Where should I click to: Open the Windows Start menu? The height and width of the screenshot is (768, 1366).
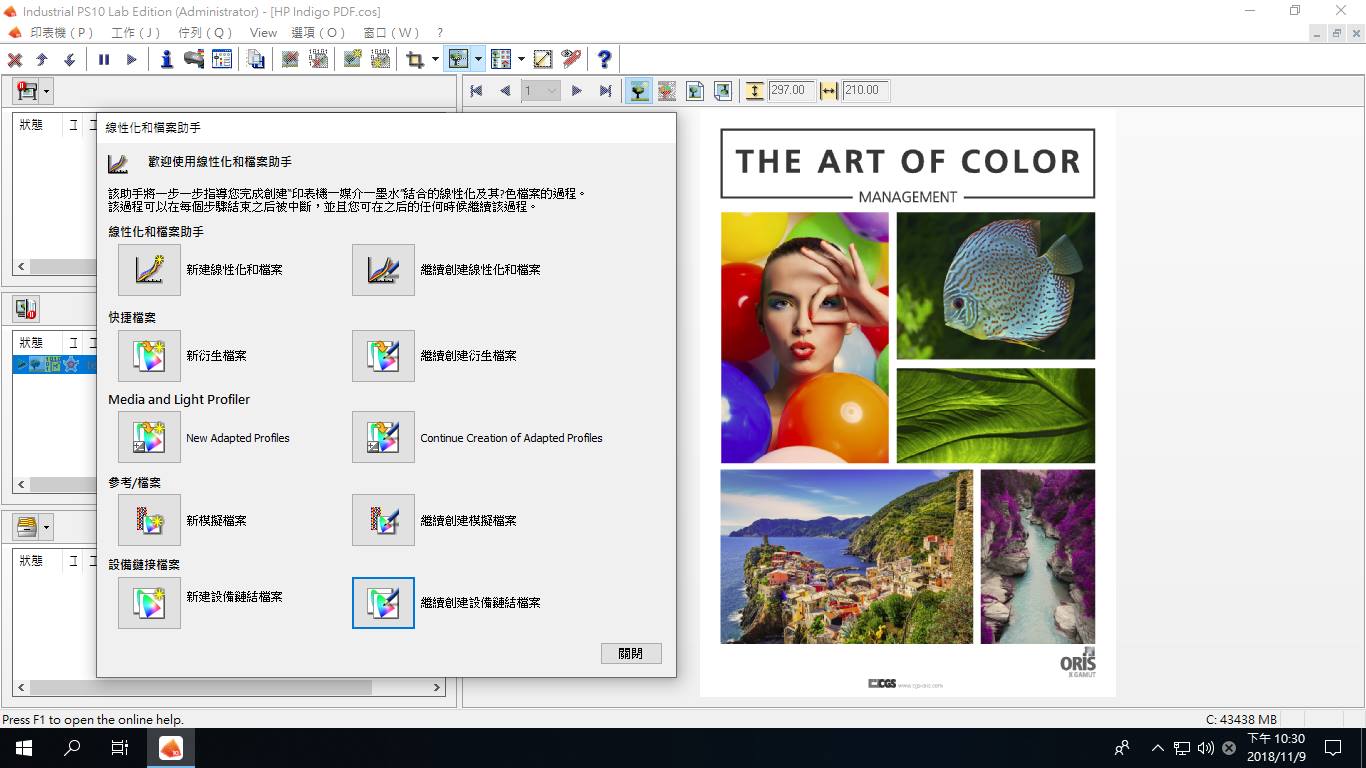[24, 747]
